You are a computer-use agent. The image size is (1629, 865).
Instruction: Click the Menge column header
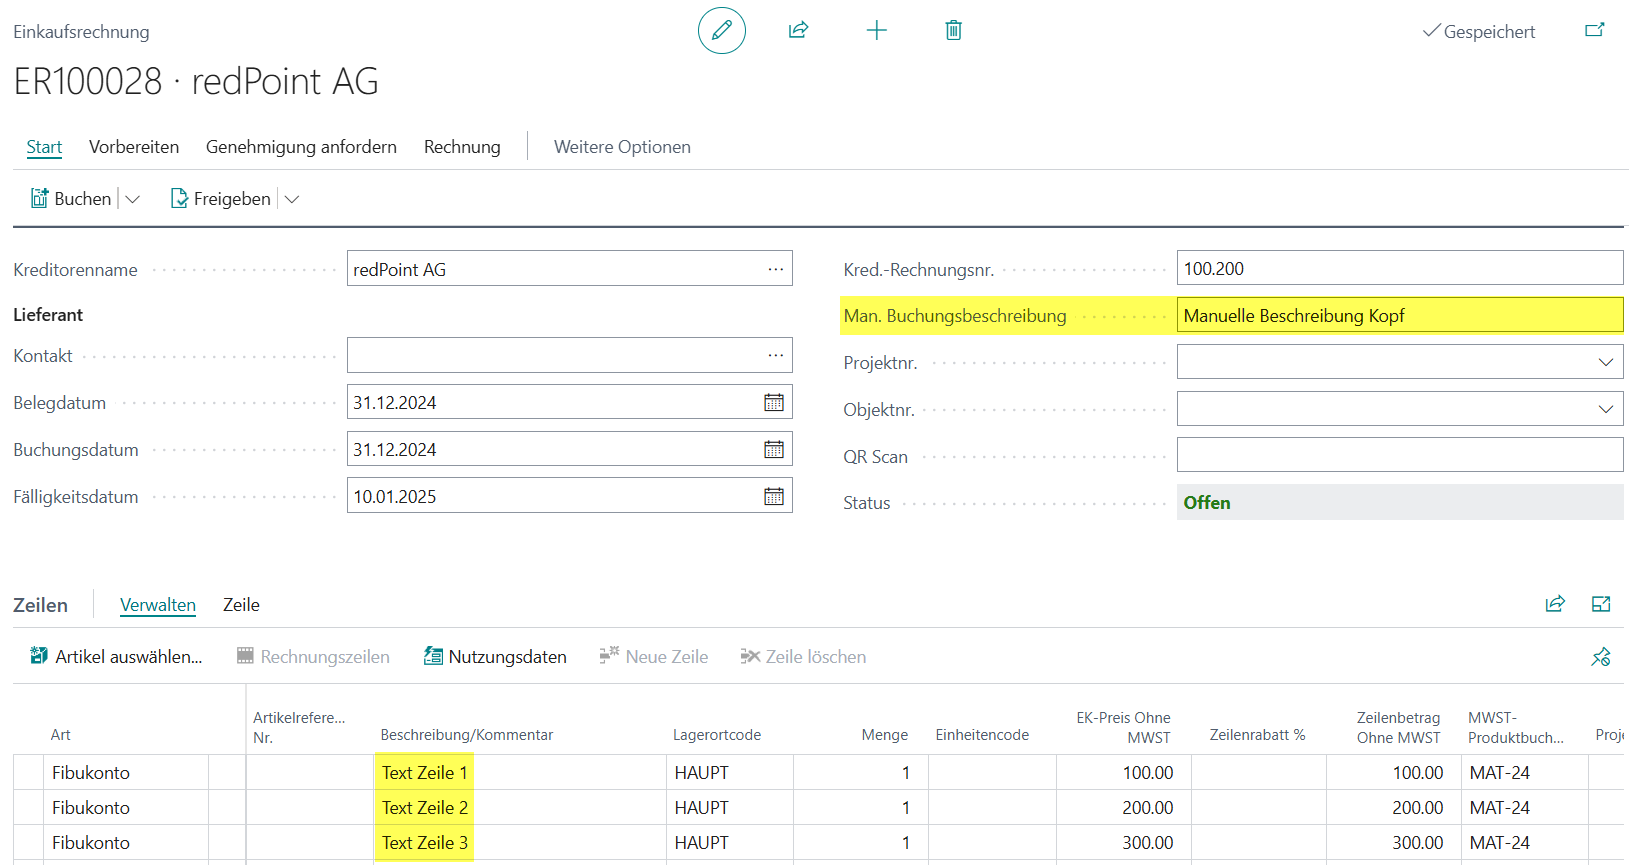(x=885, y=734)
